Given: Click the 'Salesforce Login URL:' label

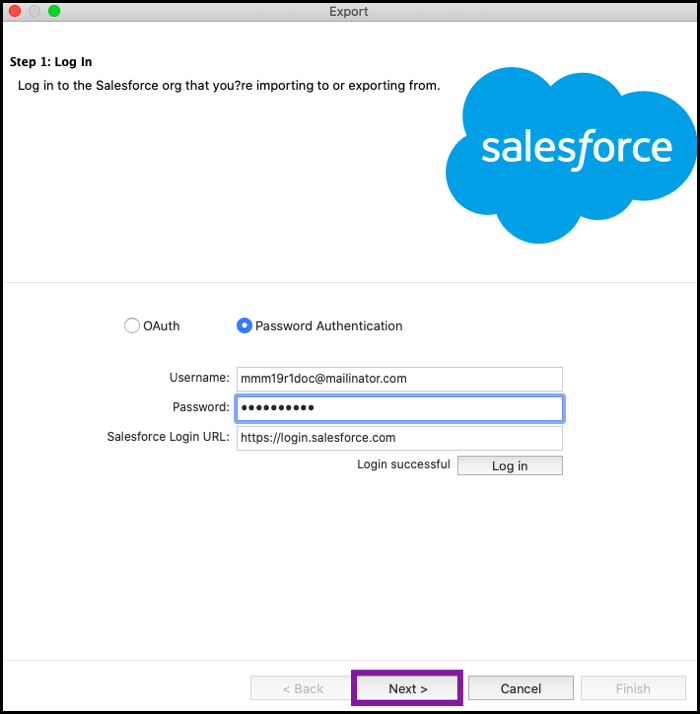Looking at the screenshot, I should 168,437.
